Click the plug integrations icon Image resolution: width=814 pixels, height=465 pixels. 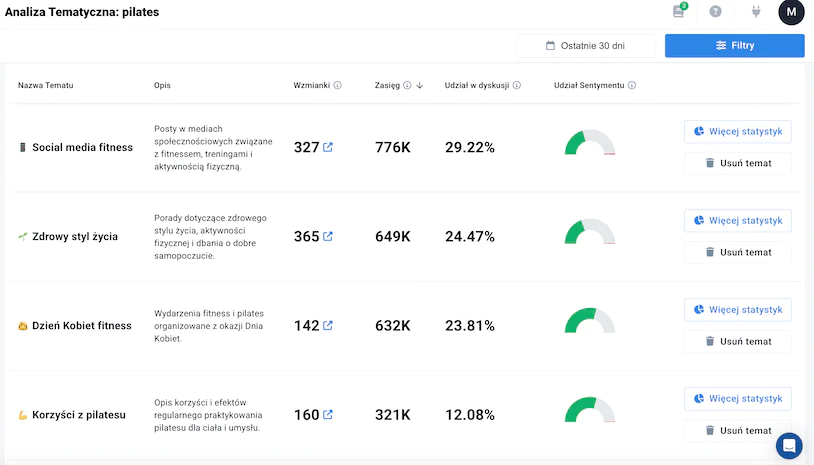coord(756,11)
